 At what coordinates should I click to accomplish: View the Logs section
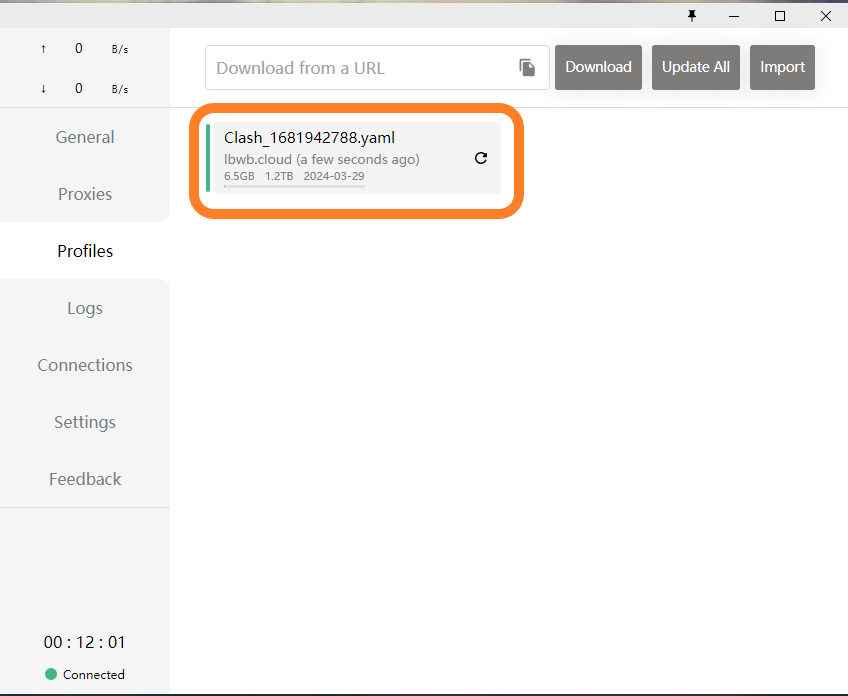[x=85, y=308]
